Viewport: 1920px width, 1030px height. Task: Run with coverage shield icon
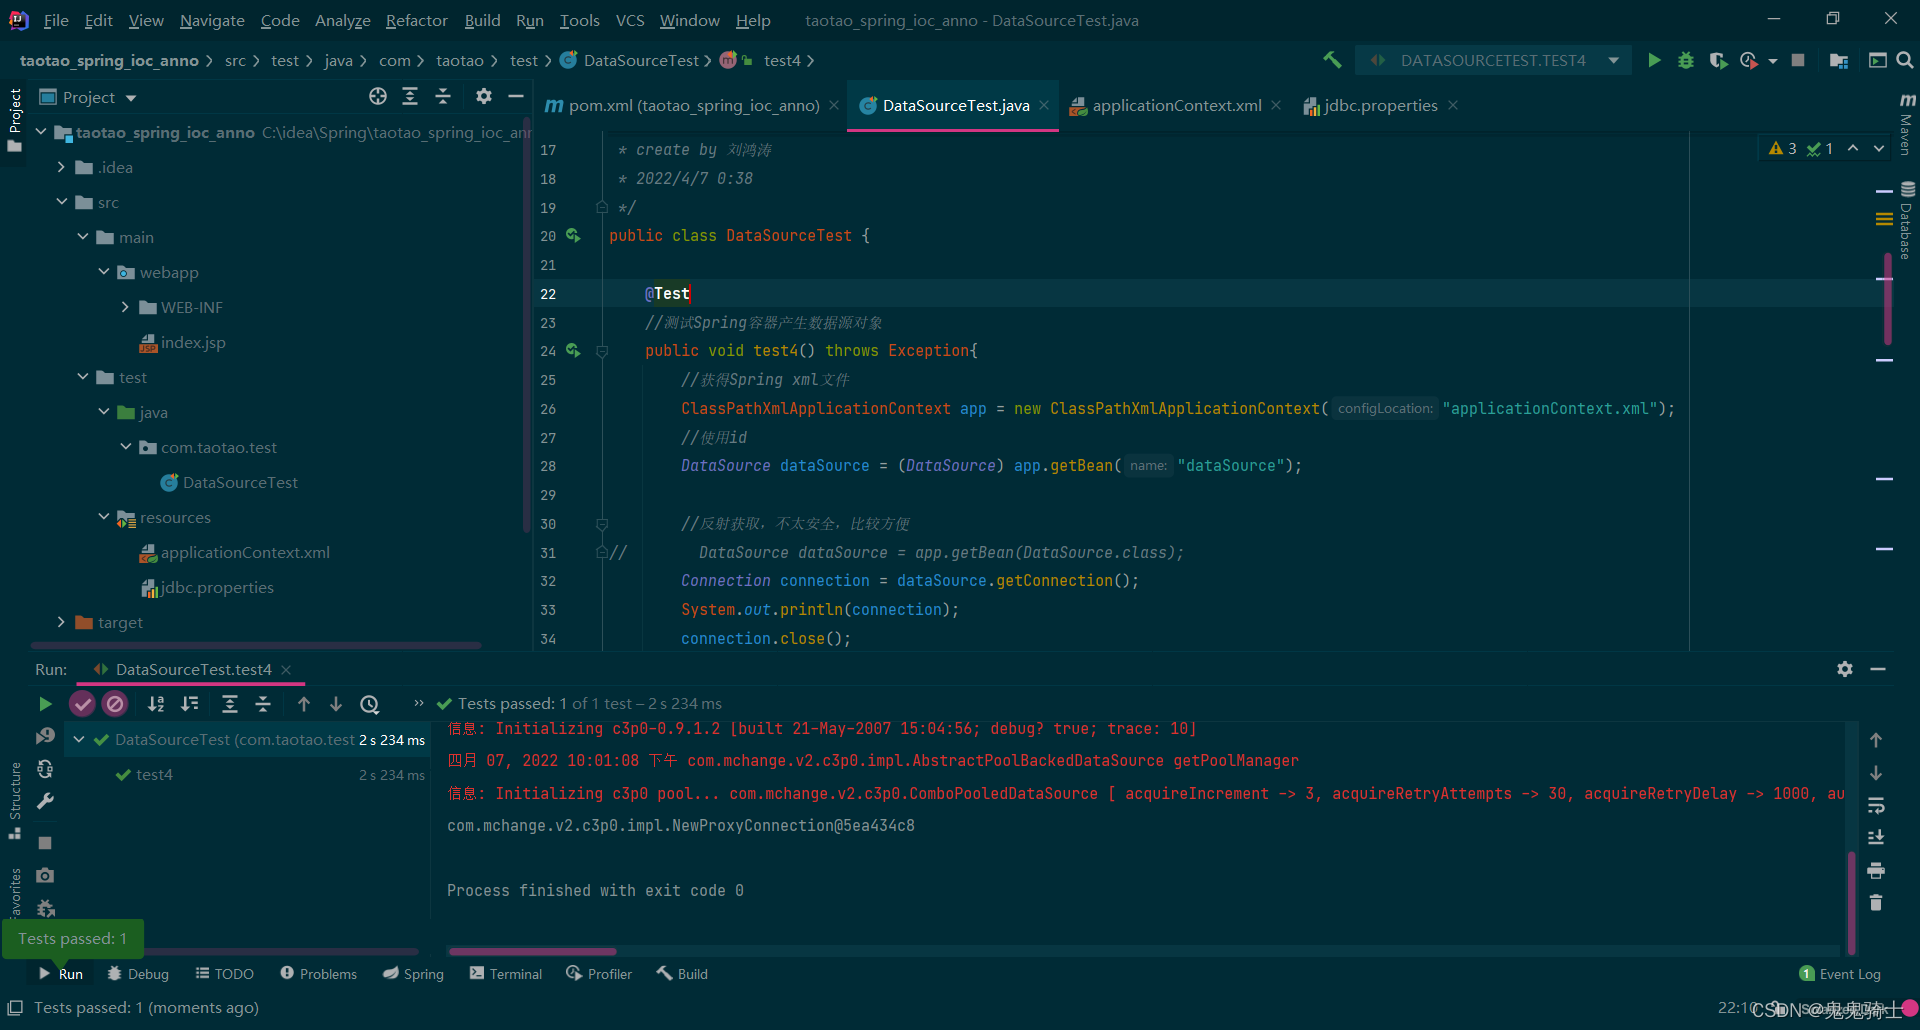click(1718, 60)
